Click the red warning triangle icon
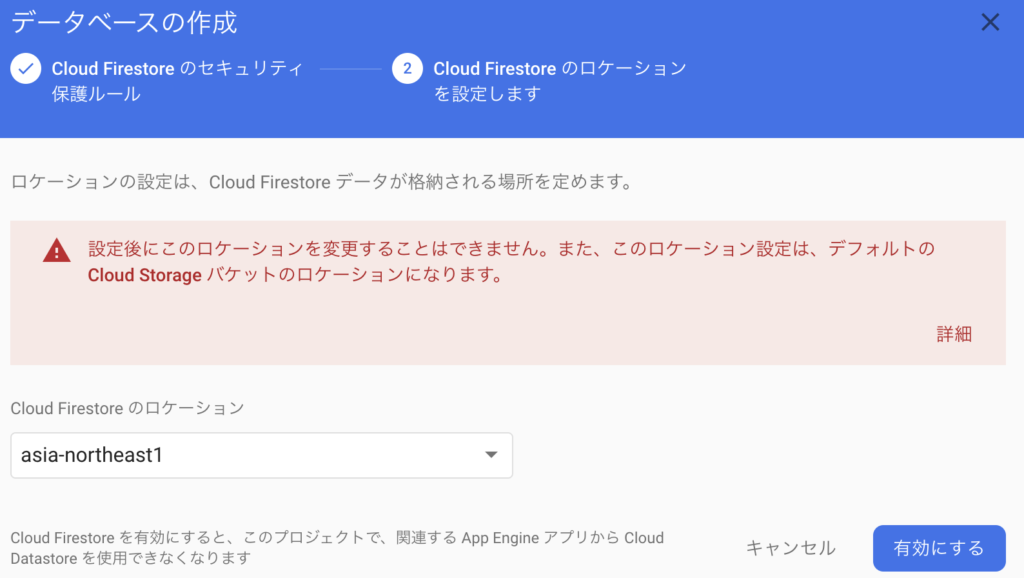The image size is (1024, 578). [57, 251]
